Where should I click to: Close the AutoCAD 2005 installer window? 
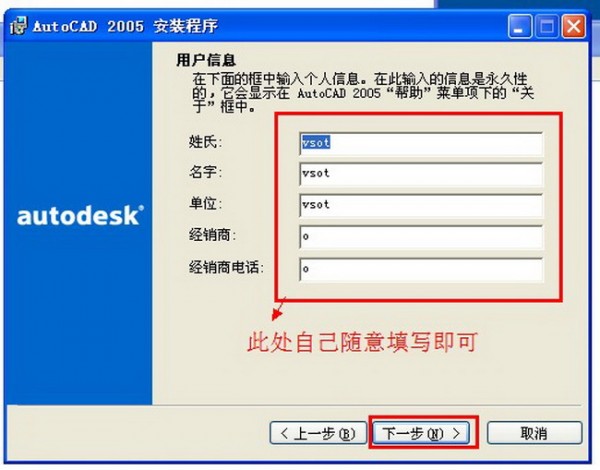coord(574,26)
